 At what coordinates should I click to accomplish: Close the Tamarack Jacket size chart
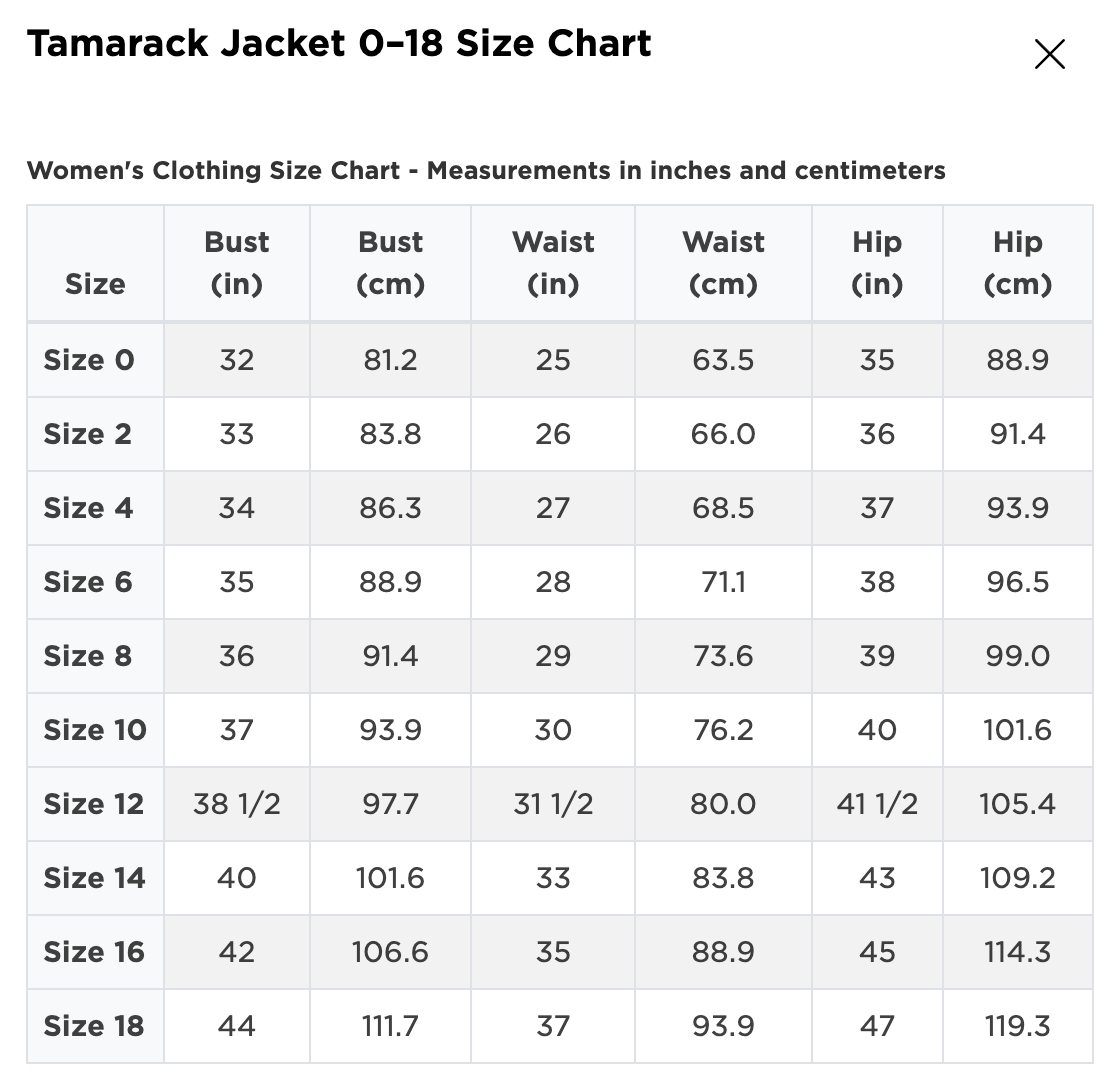pyautogui.click(x=1049, y=54)
